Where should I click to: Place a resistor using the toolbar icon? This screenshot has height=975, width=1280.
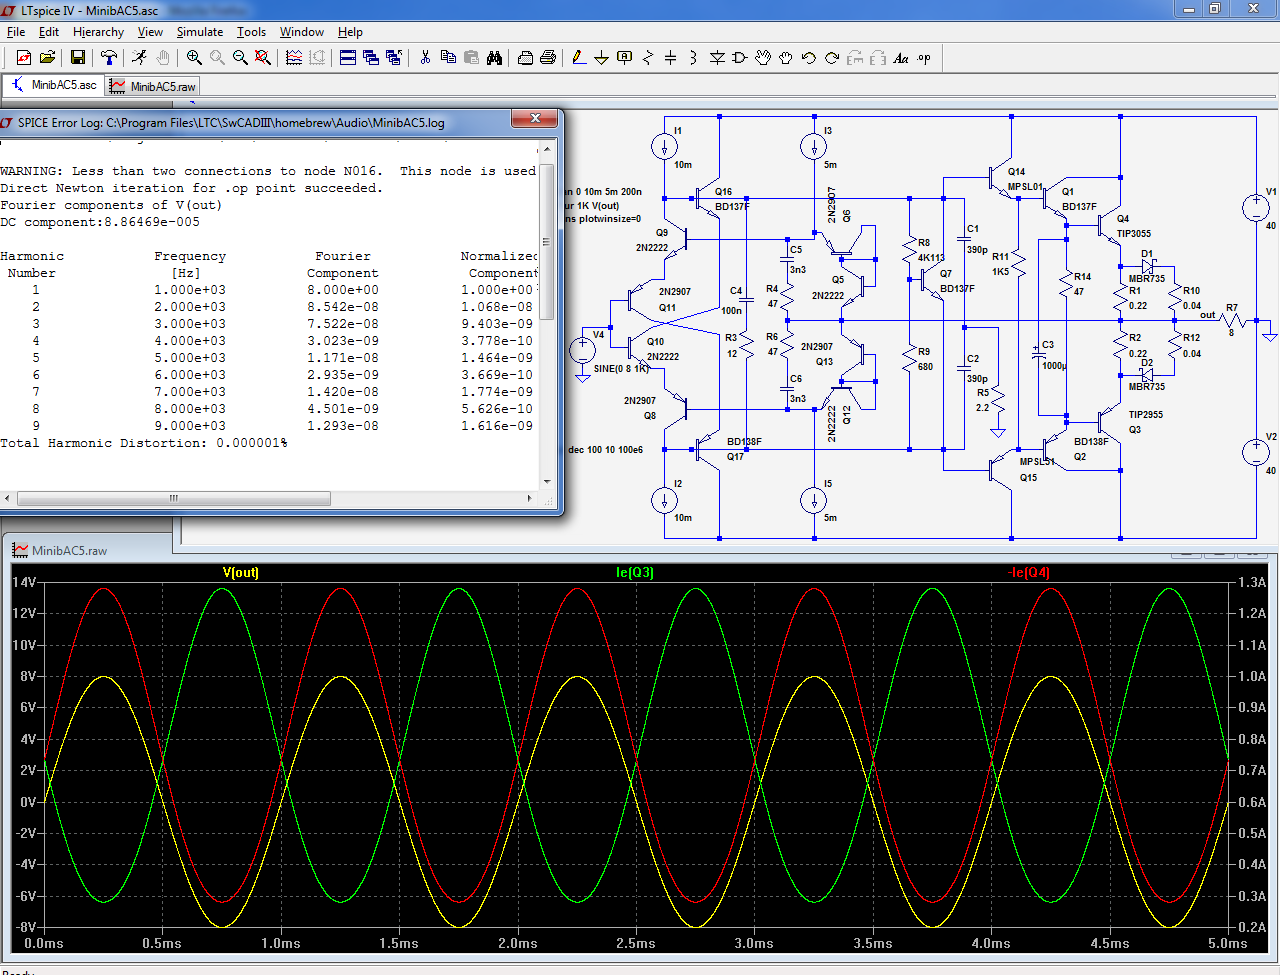(648, 58)
